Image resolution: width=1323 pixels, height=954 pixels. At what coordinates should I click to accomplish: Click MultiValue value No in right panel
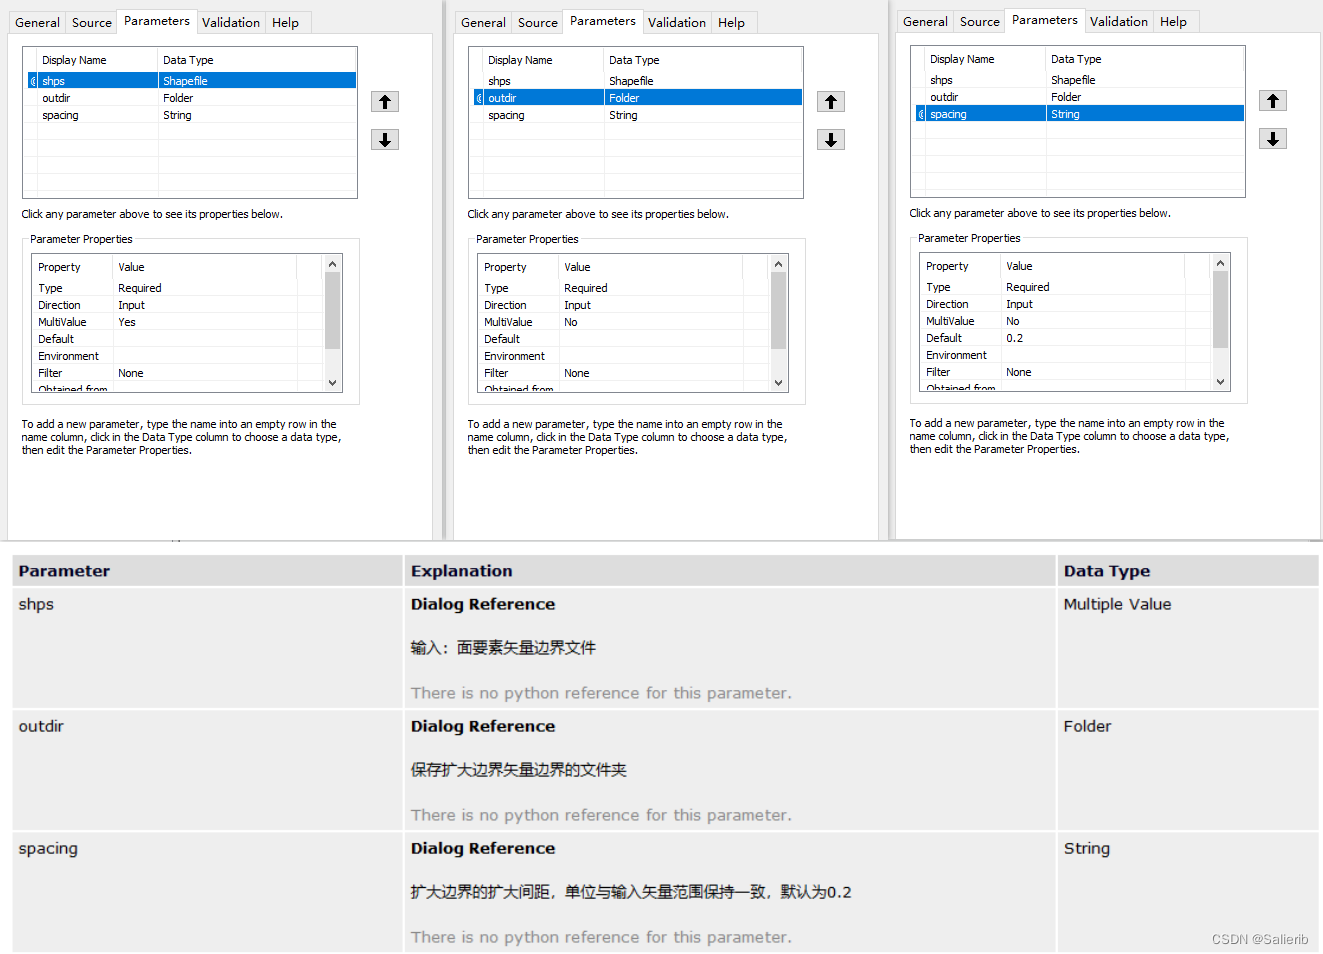(1013, 321)
